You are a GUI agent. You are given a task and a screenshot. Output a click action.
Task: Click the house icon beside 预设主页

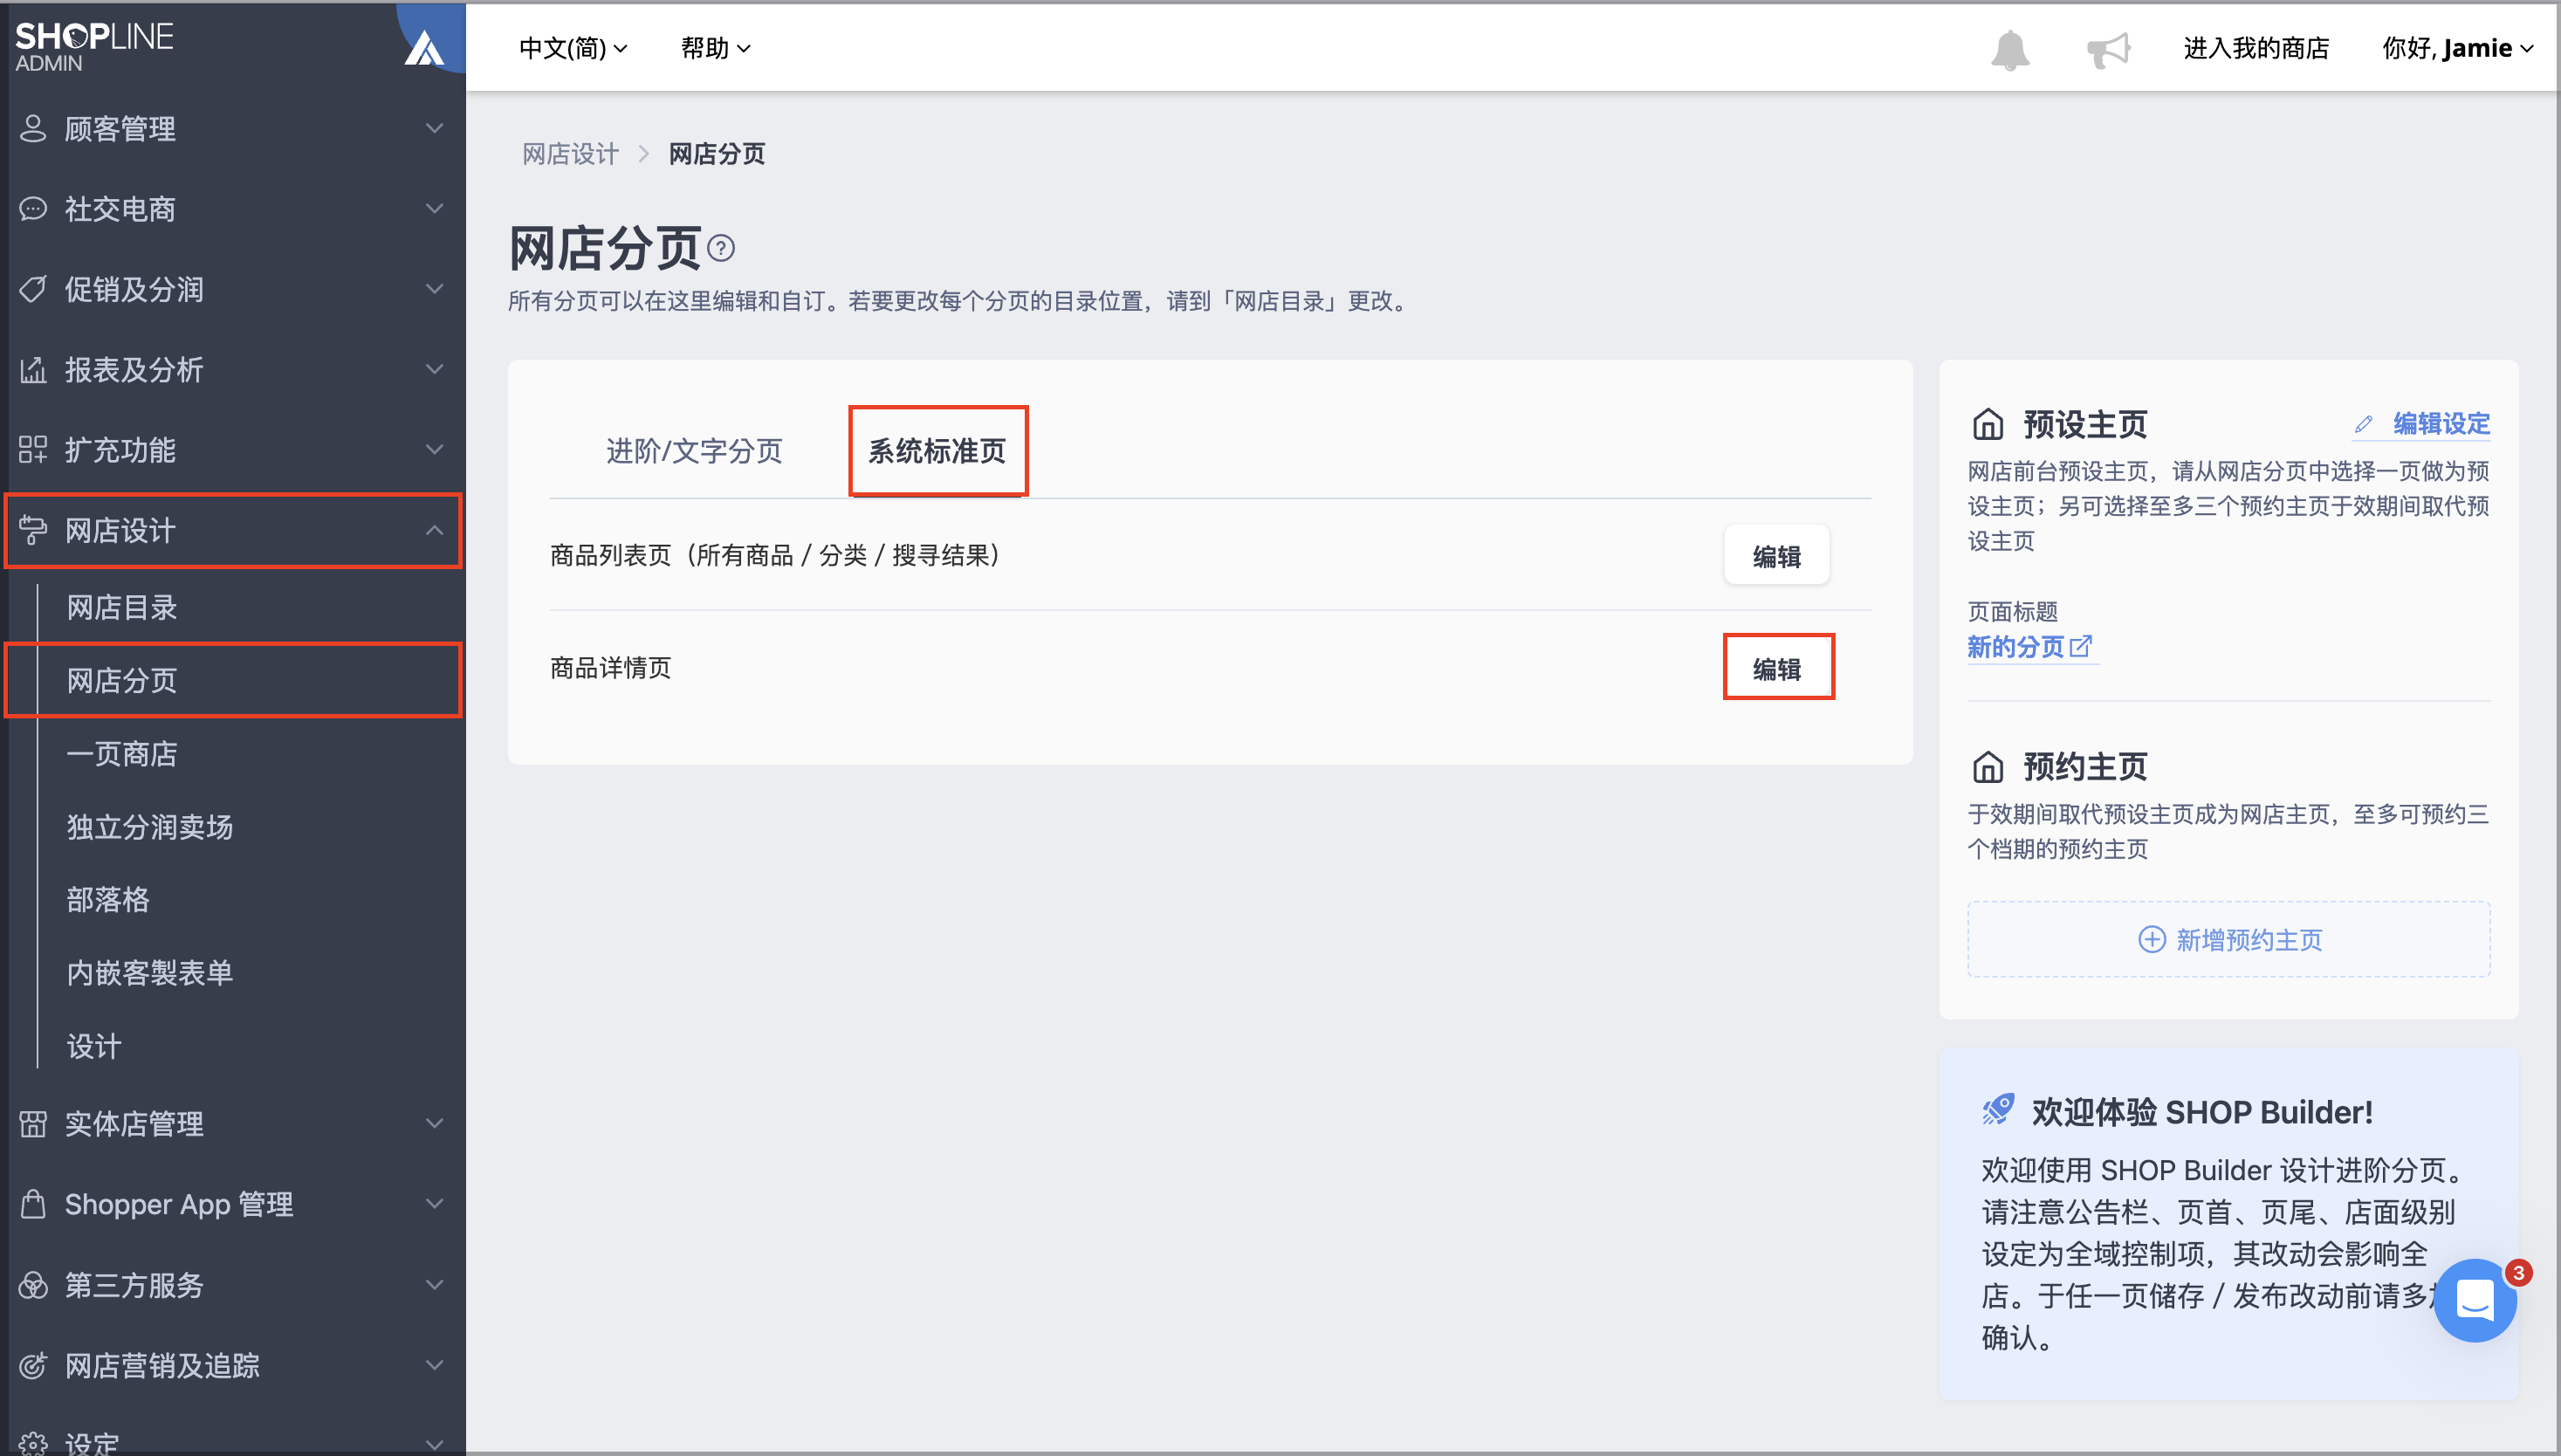click(x=1988, y=424)
